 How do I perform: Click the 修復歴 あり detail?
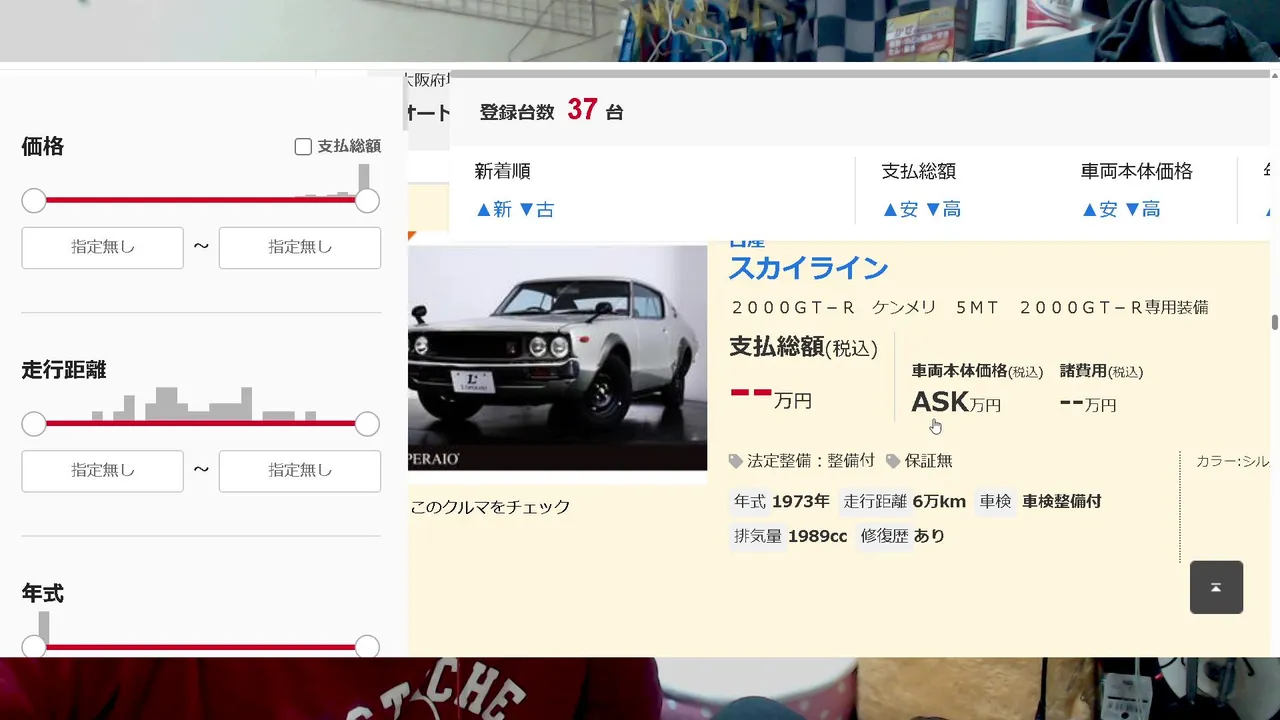pyautogui.click(x=901, y=536)
